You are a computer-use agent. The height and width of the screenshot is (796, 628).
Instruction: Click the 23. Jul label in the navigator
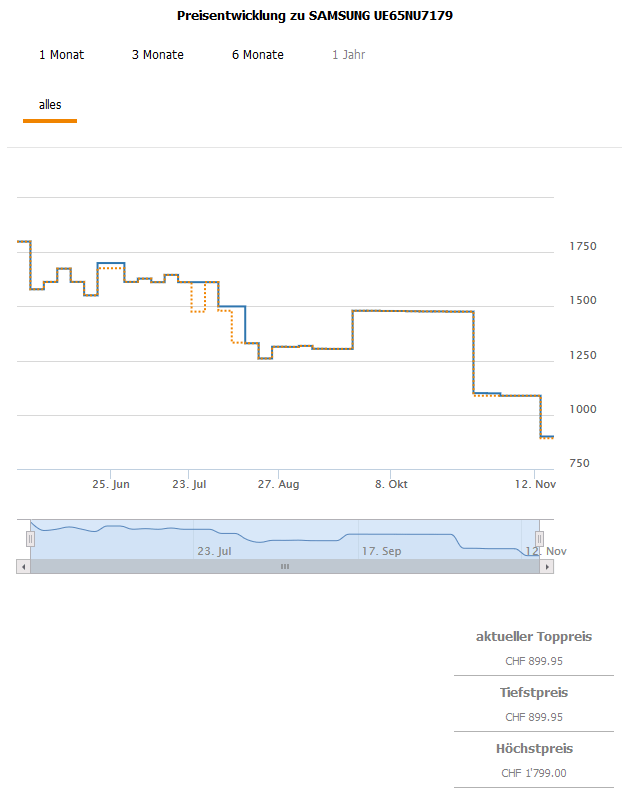coord(214,551)
